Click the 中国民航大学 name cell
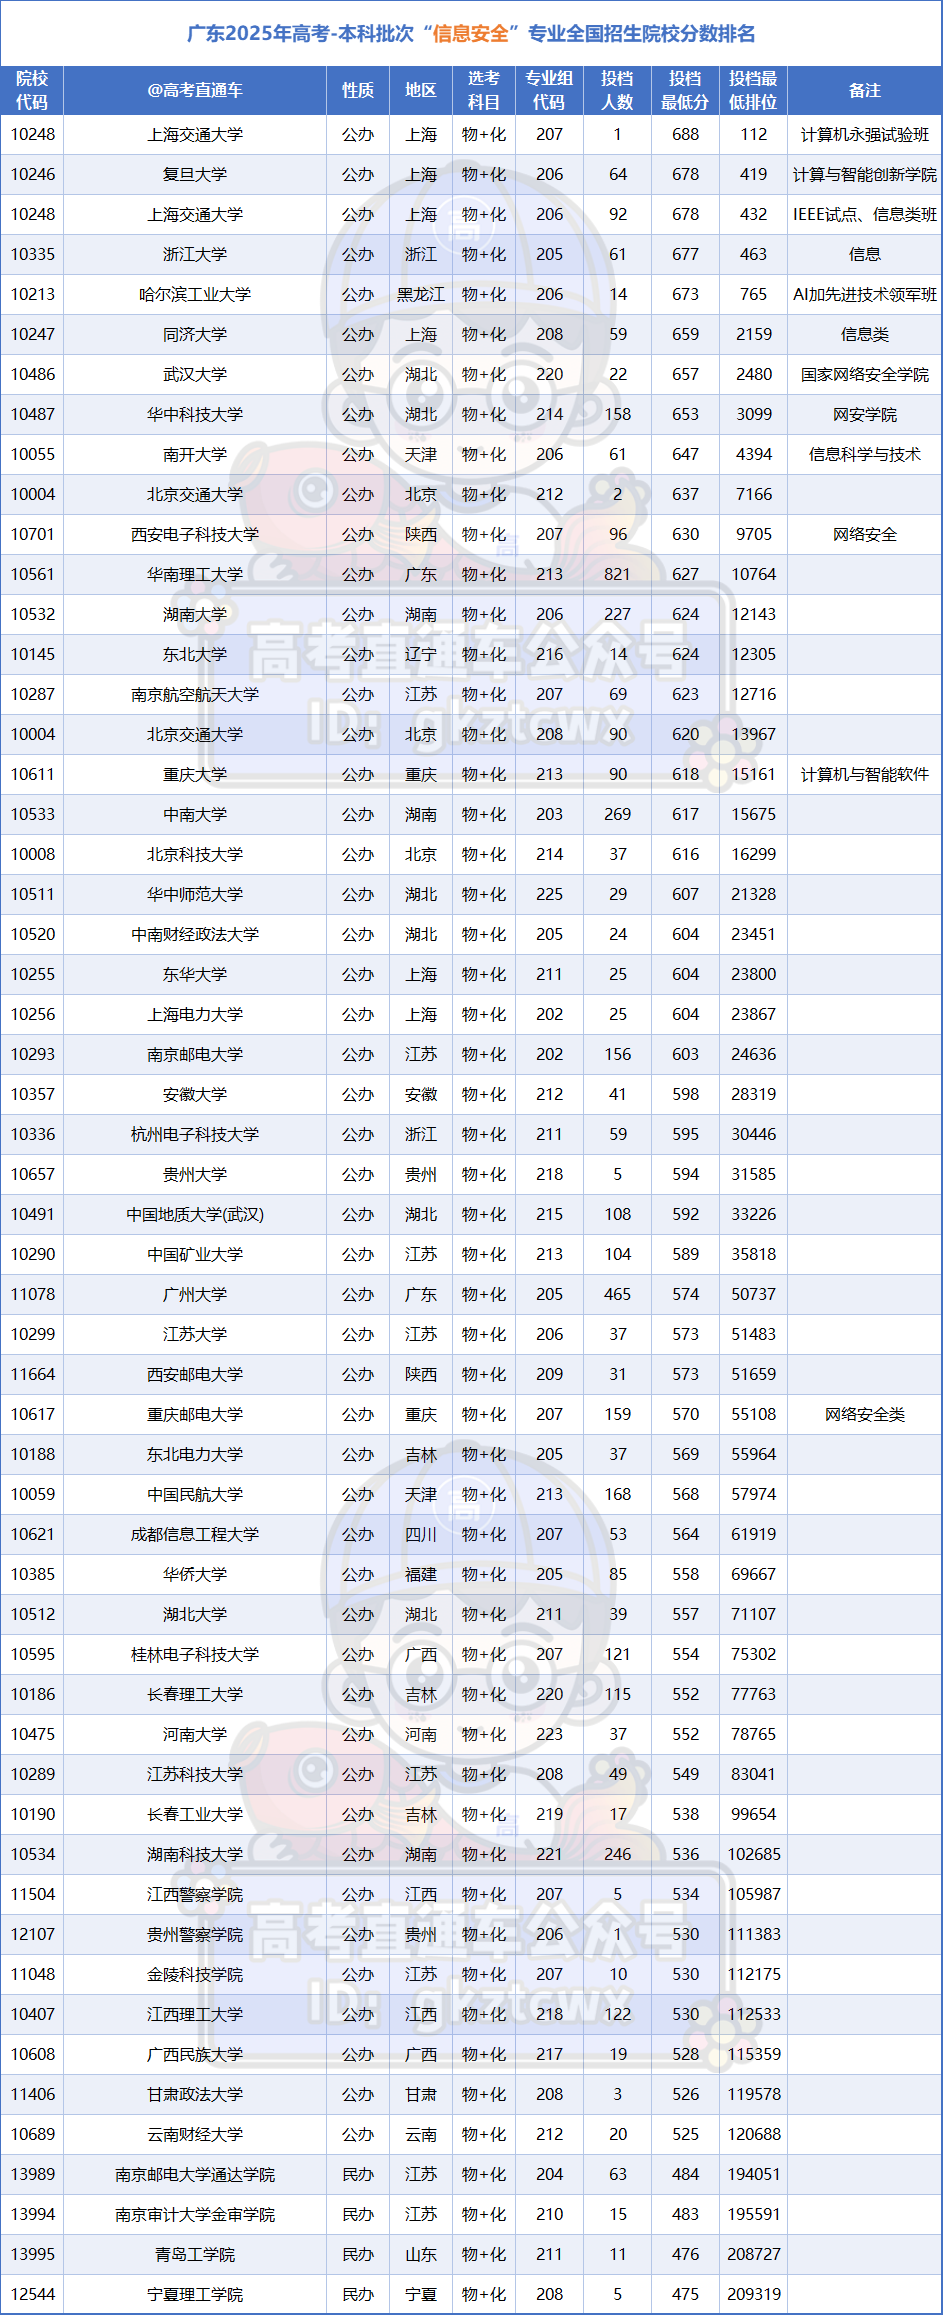Screen dimensions: 943x2315 coord(195,1494)
